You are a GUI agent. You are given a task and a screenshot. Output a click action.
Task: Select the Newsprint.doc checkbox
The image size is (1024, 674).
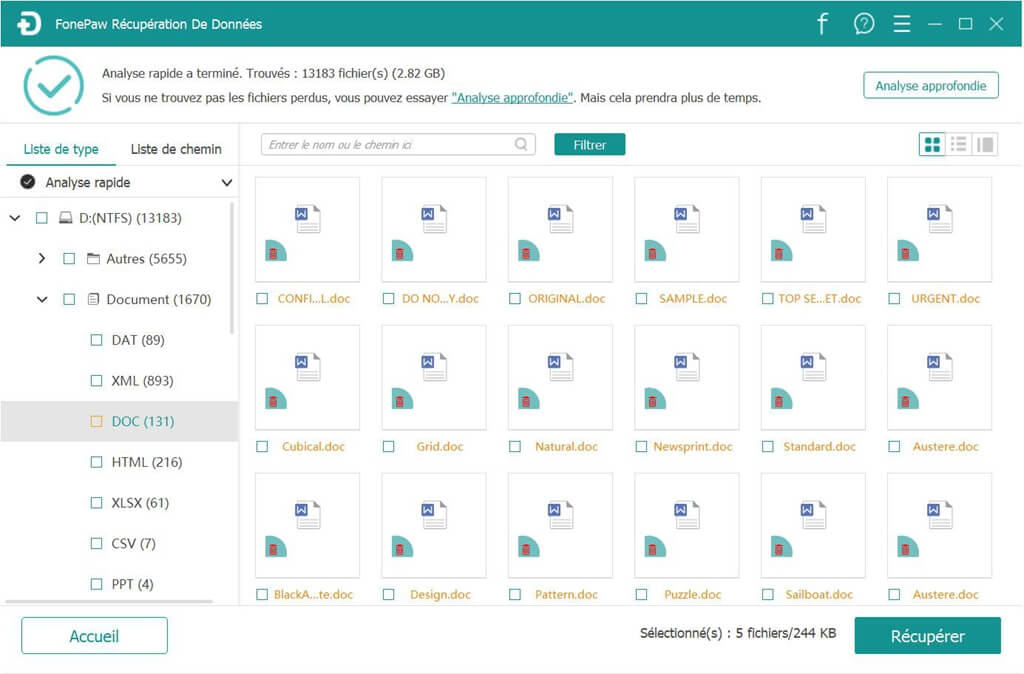pyautogui.click(x=641, y=447)
